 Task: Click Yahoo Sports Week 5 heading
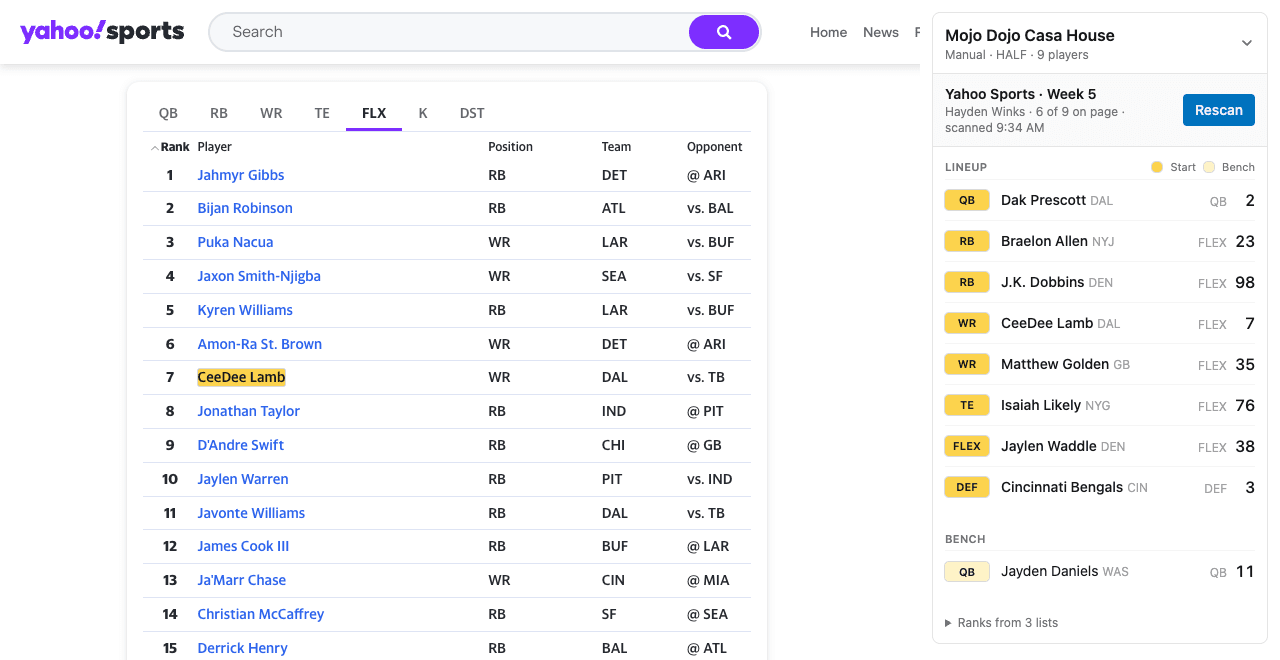point(1020,94)
